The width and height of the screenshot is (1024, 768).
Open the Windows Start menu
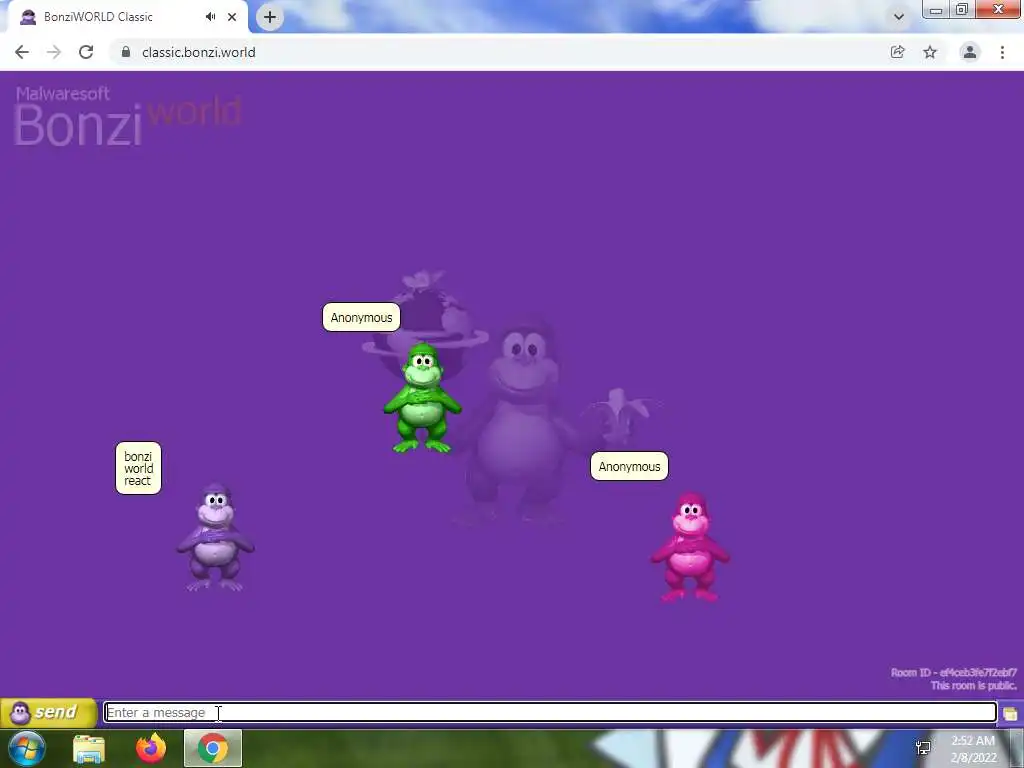27,748
